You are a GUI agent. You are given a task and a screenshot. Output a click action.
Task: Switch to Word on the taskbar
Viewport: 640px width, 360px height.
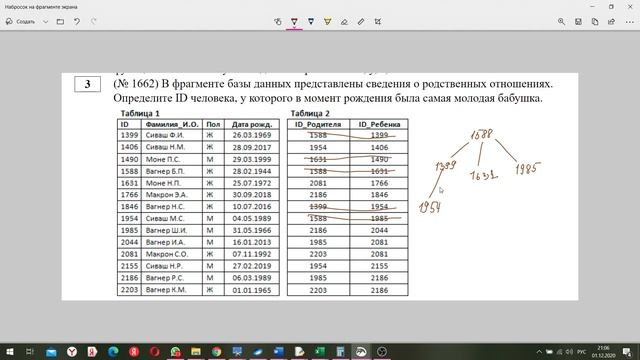click(278, 351)
